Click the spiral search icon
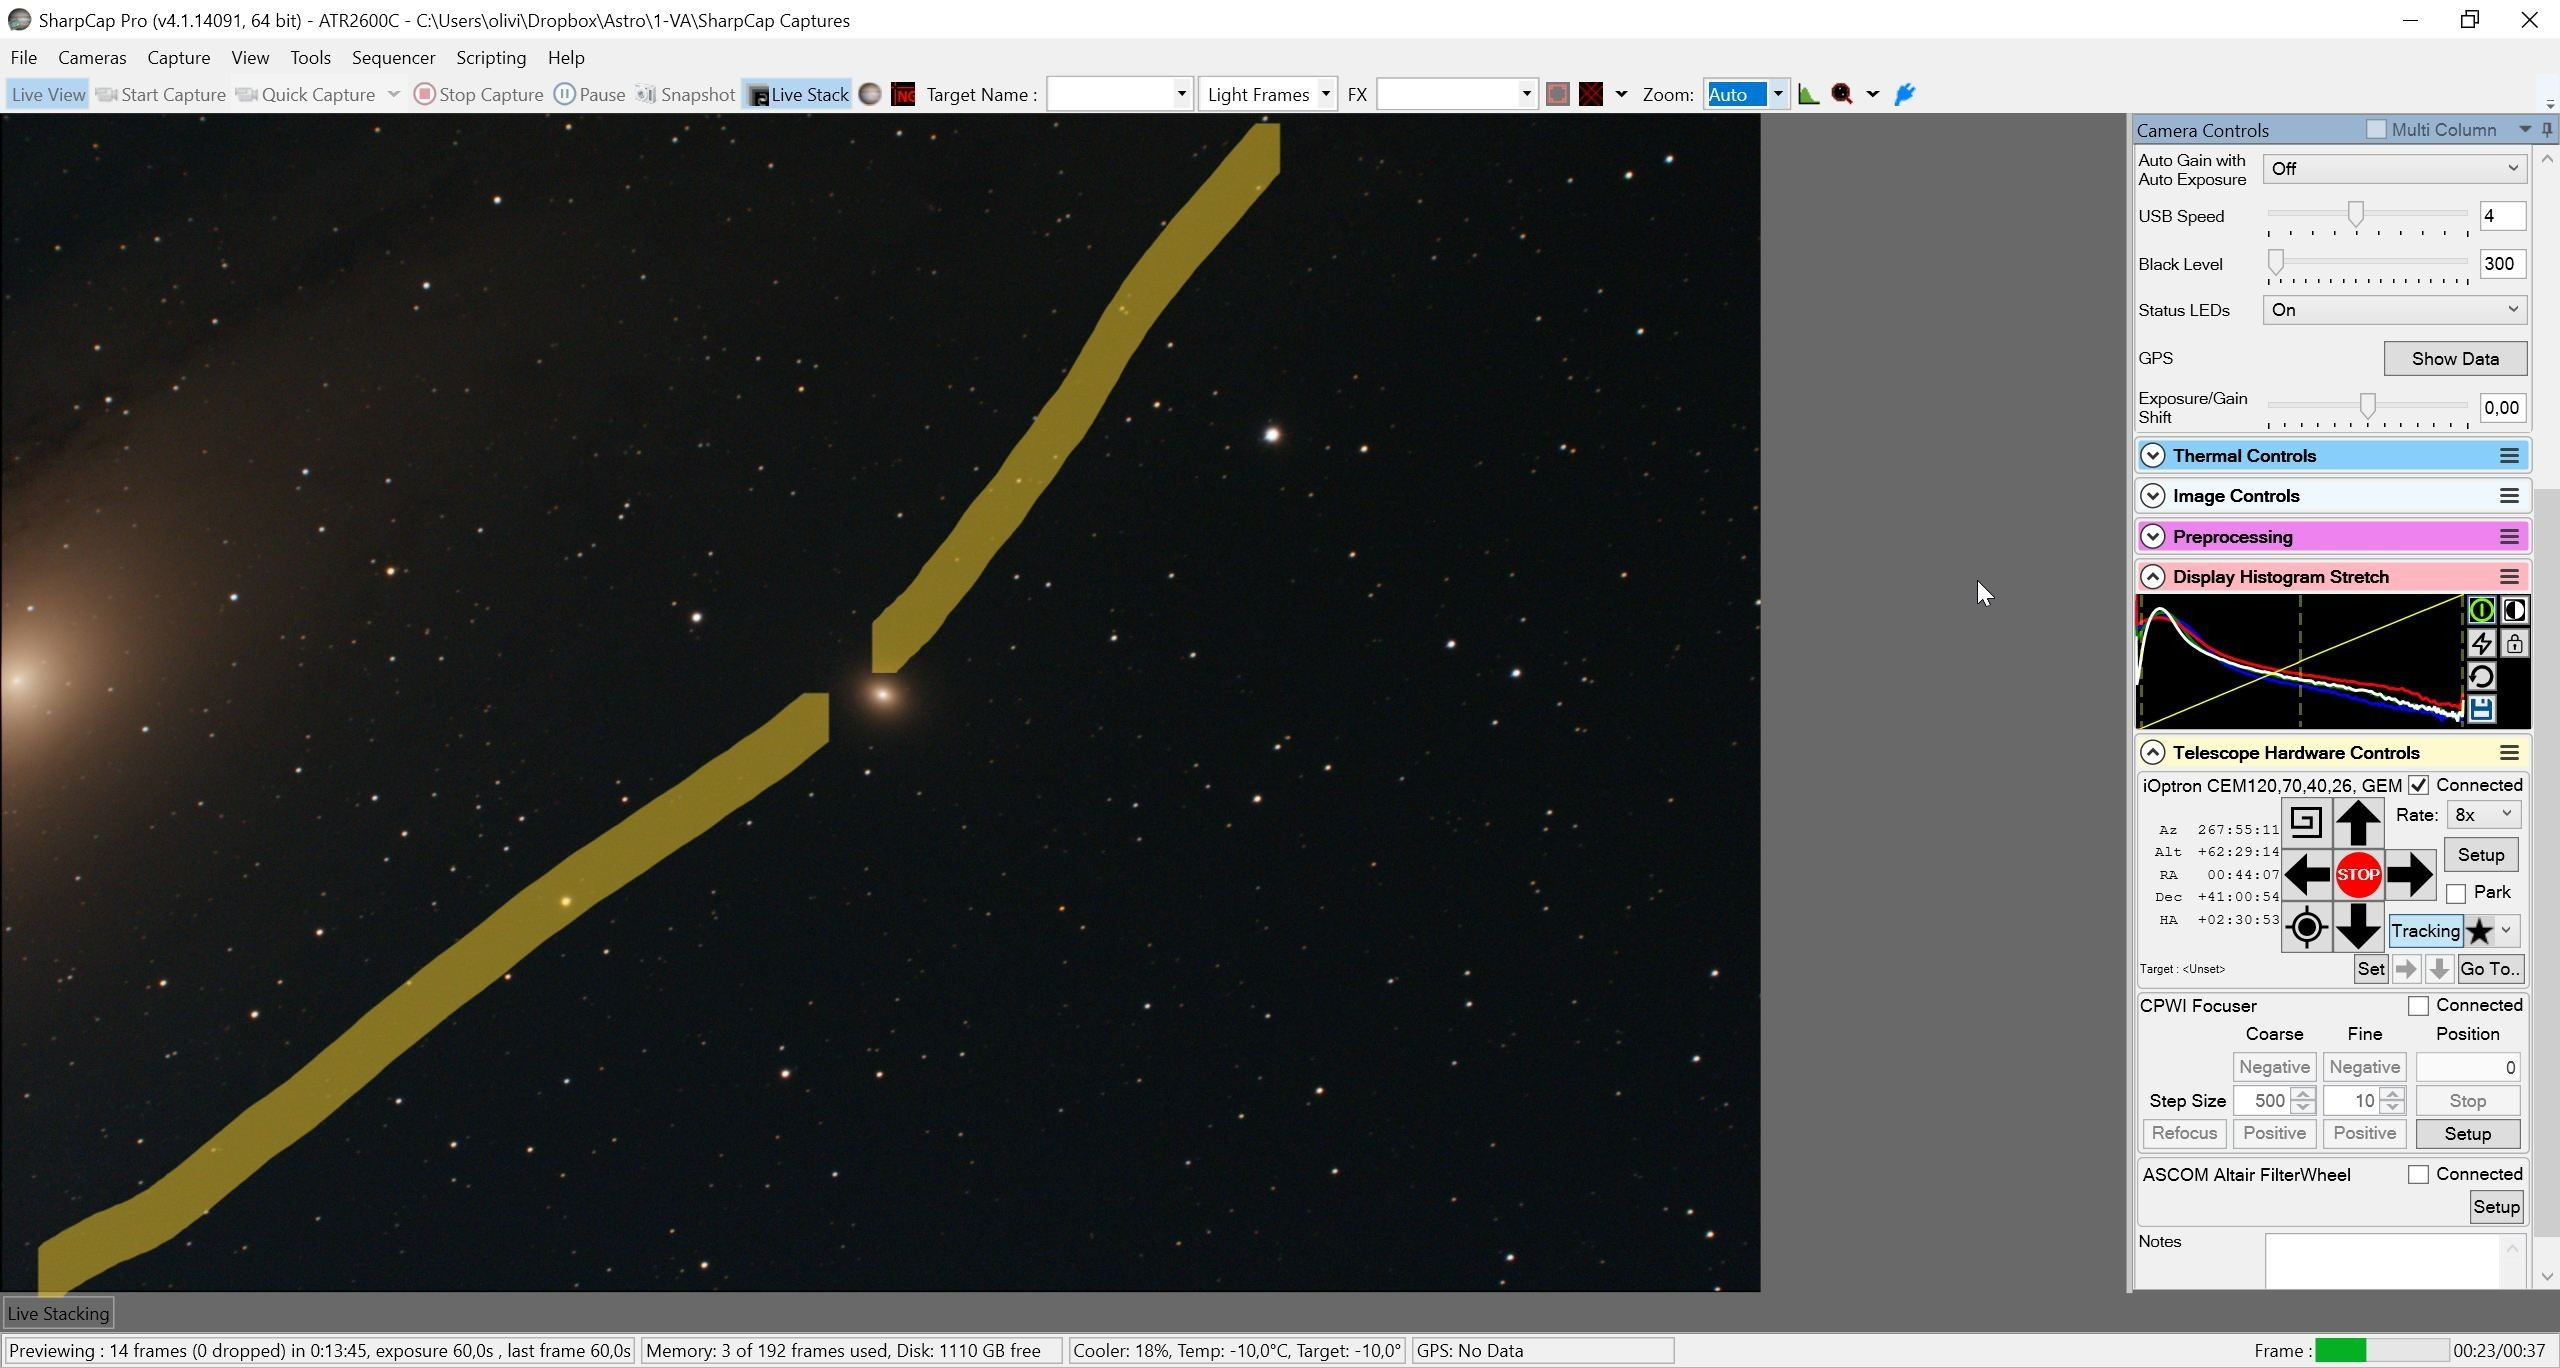Image resolution: width=2560 pixels, height=1368 pixels. pos(2306,822)
